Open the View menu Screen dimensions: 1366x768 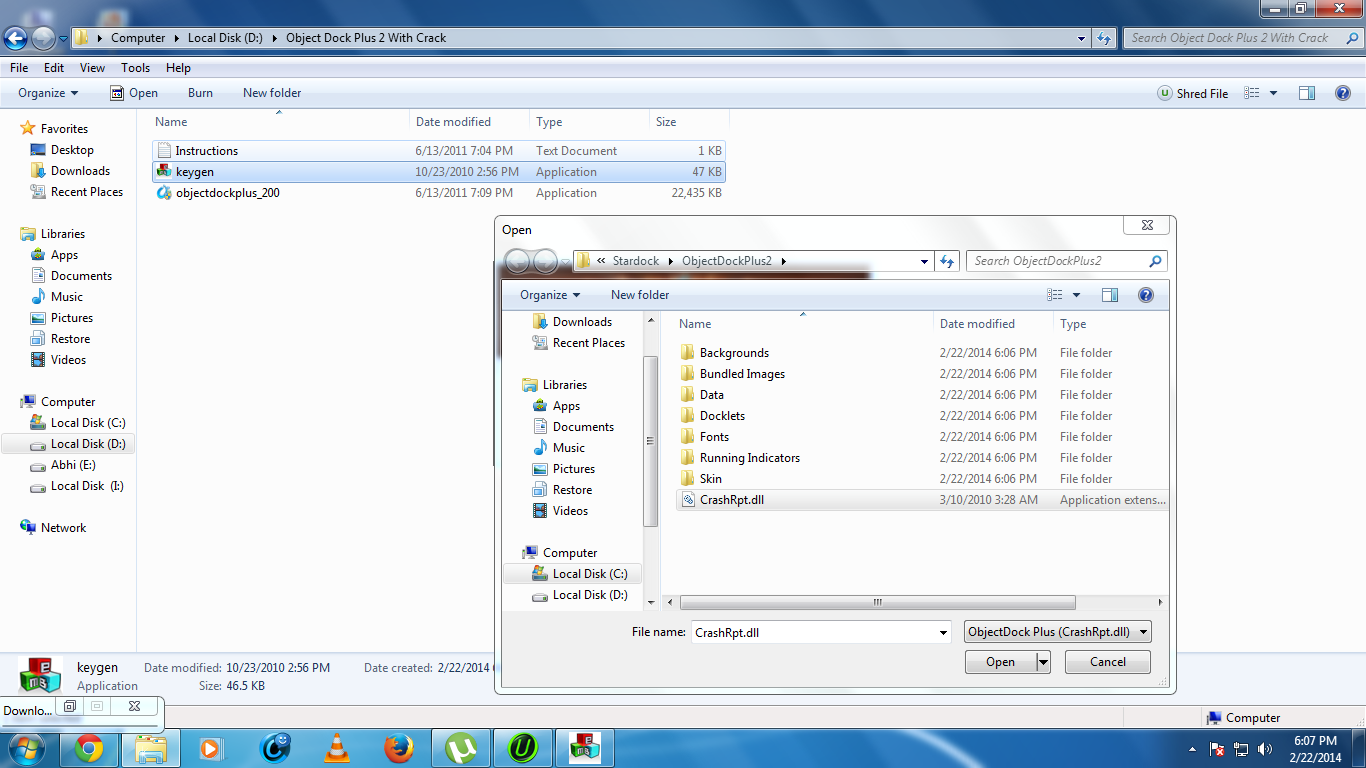pyautogui.click(x=92, y=68)
